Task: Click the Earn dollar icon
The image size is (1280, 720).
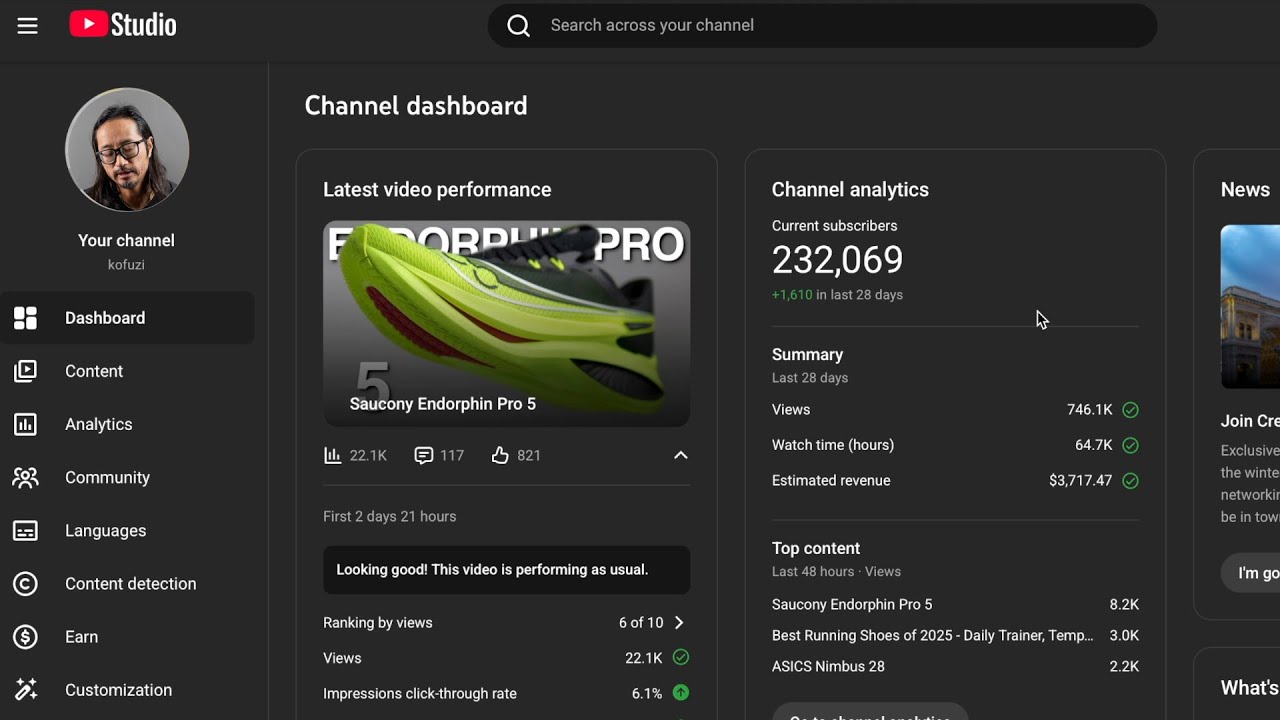Action: (26, 637)
